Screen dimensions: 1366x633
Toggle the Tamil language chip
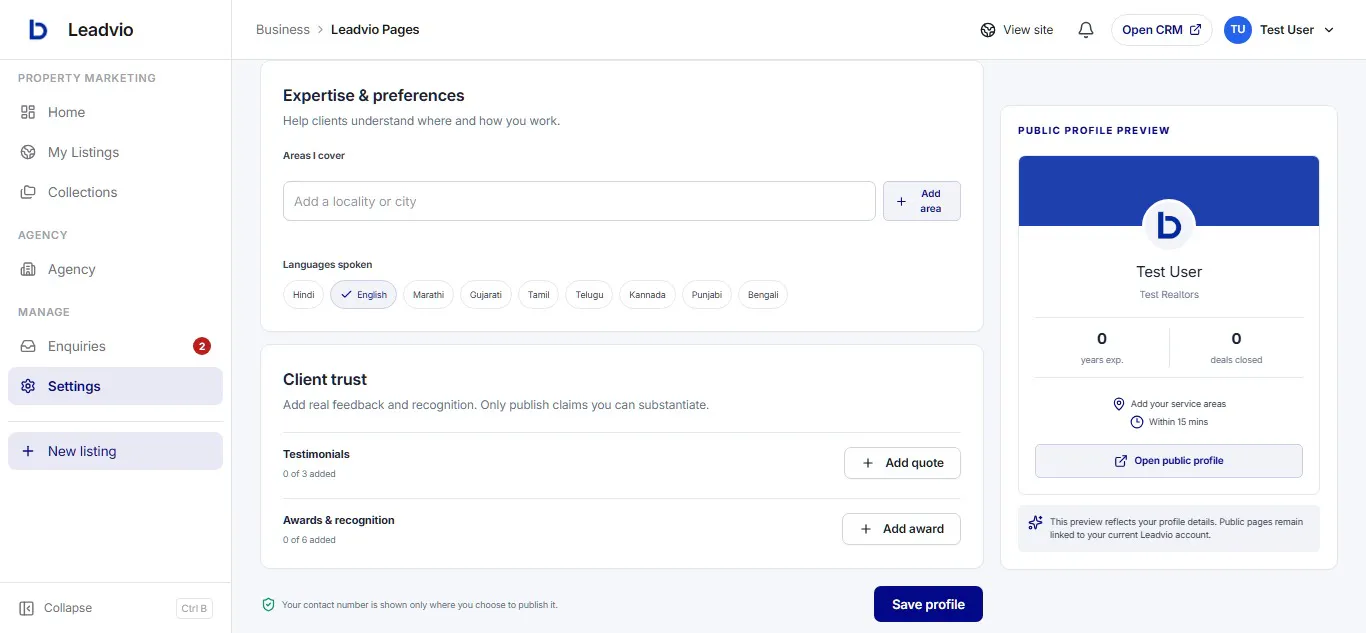[x=539, y=295]
